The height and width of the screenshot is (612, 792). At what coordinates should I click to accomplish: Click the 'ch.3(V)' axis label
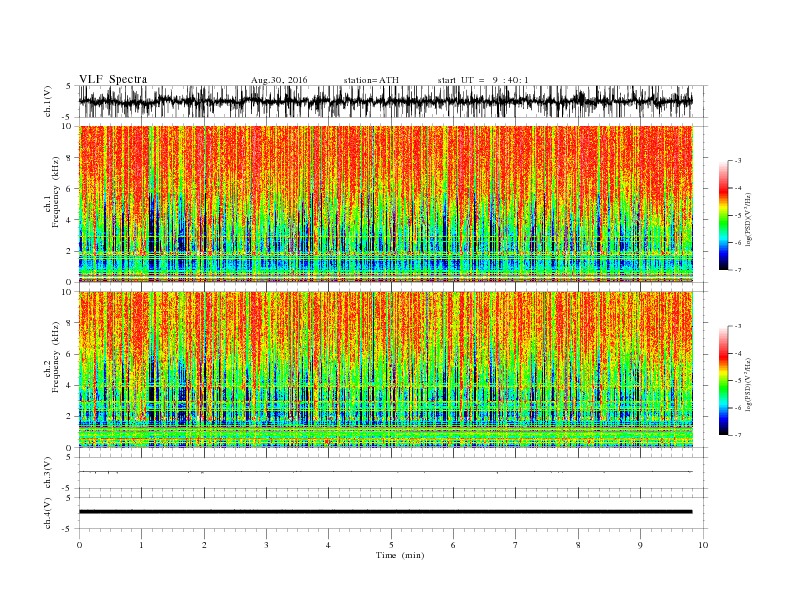48,473
